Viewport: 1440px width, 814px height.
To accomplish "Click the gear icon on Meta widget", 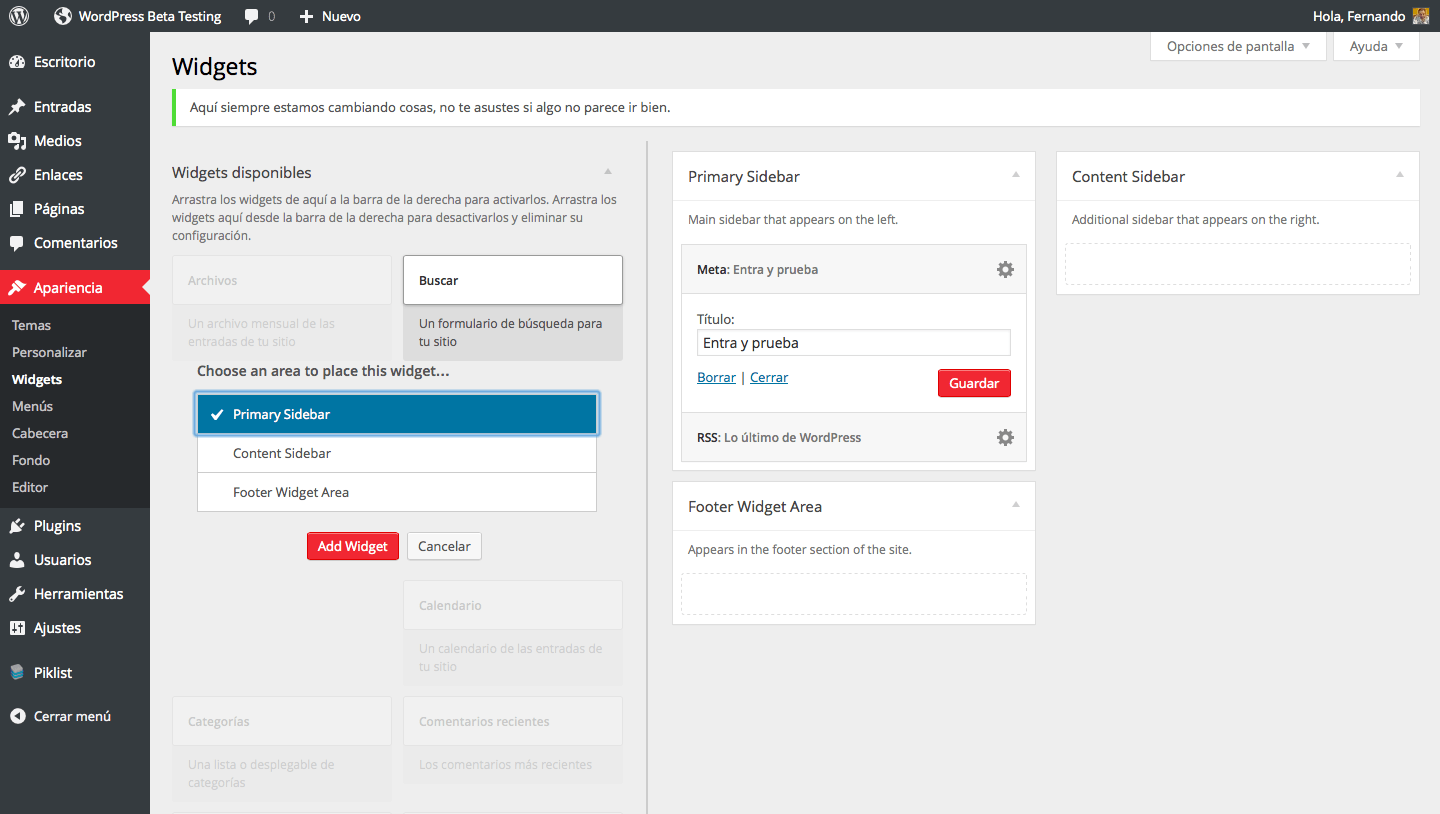I will pyautogui.click(x=1005, y=269).
